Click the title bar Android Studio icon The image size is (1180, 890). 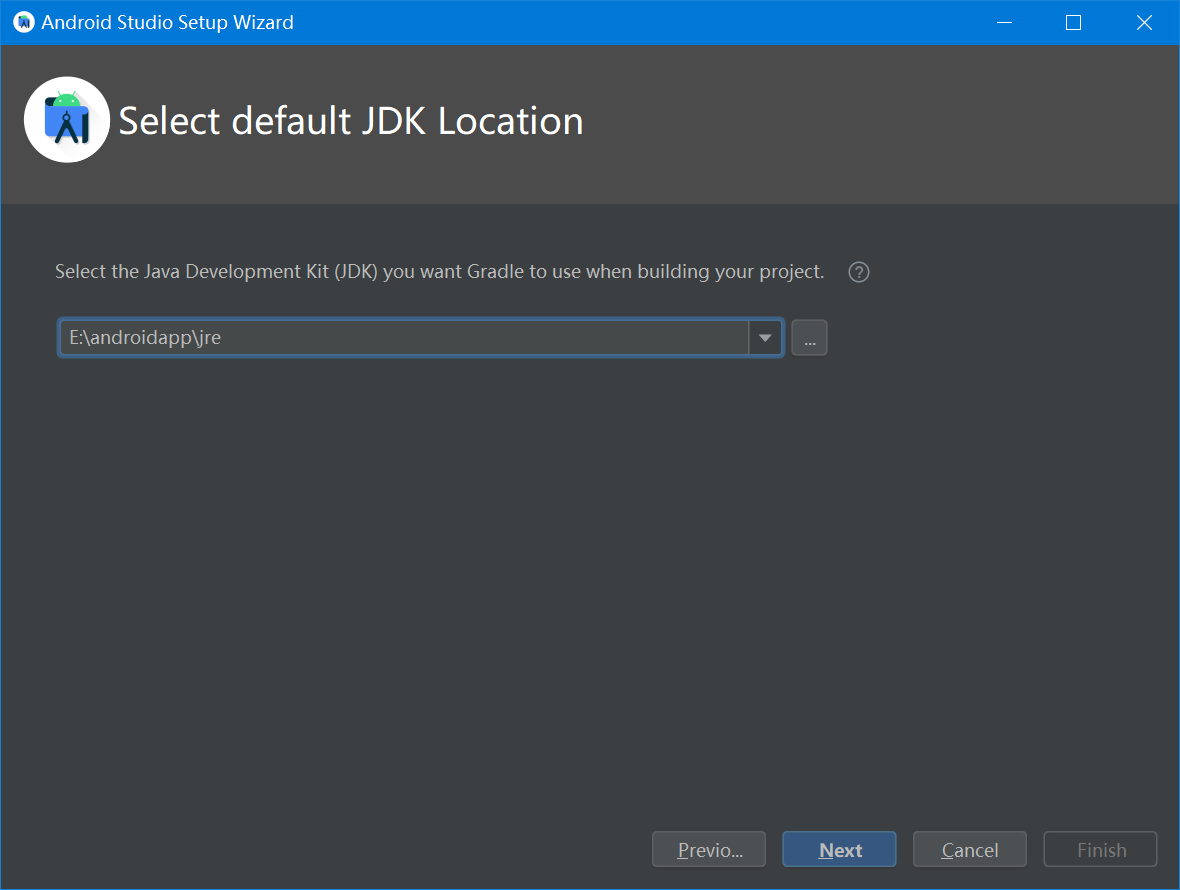click(24, 23)
